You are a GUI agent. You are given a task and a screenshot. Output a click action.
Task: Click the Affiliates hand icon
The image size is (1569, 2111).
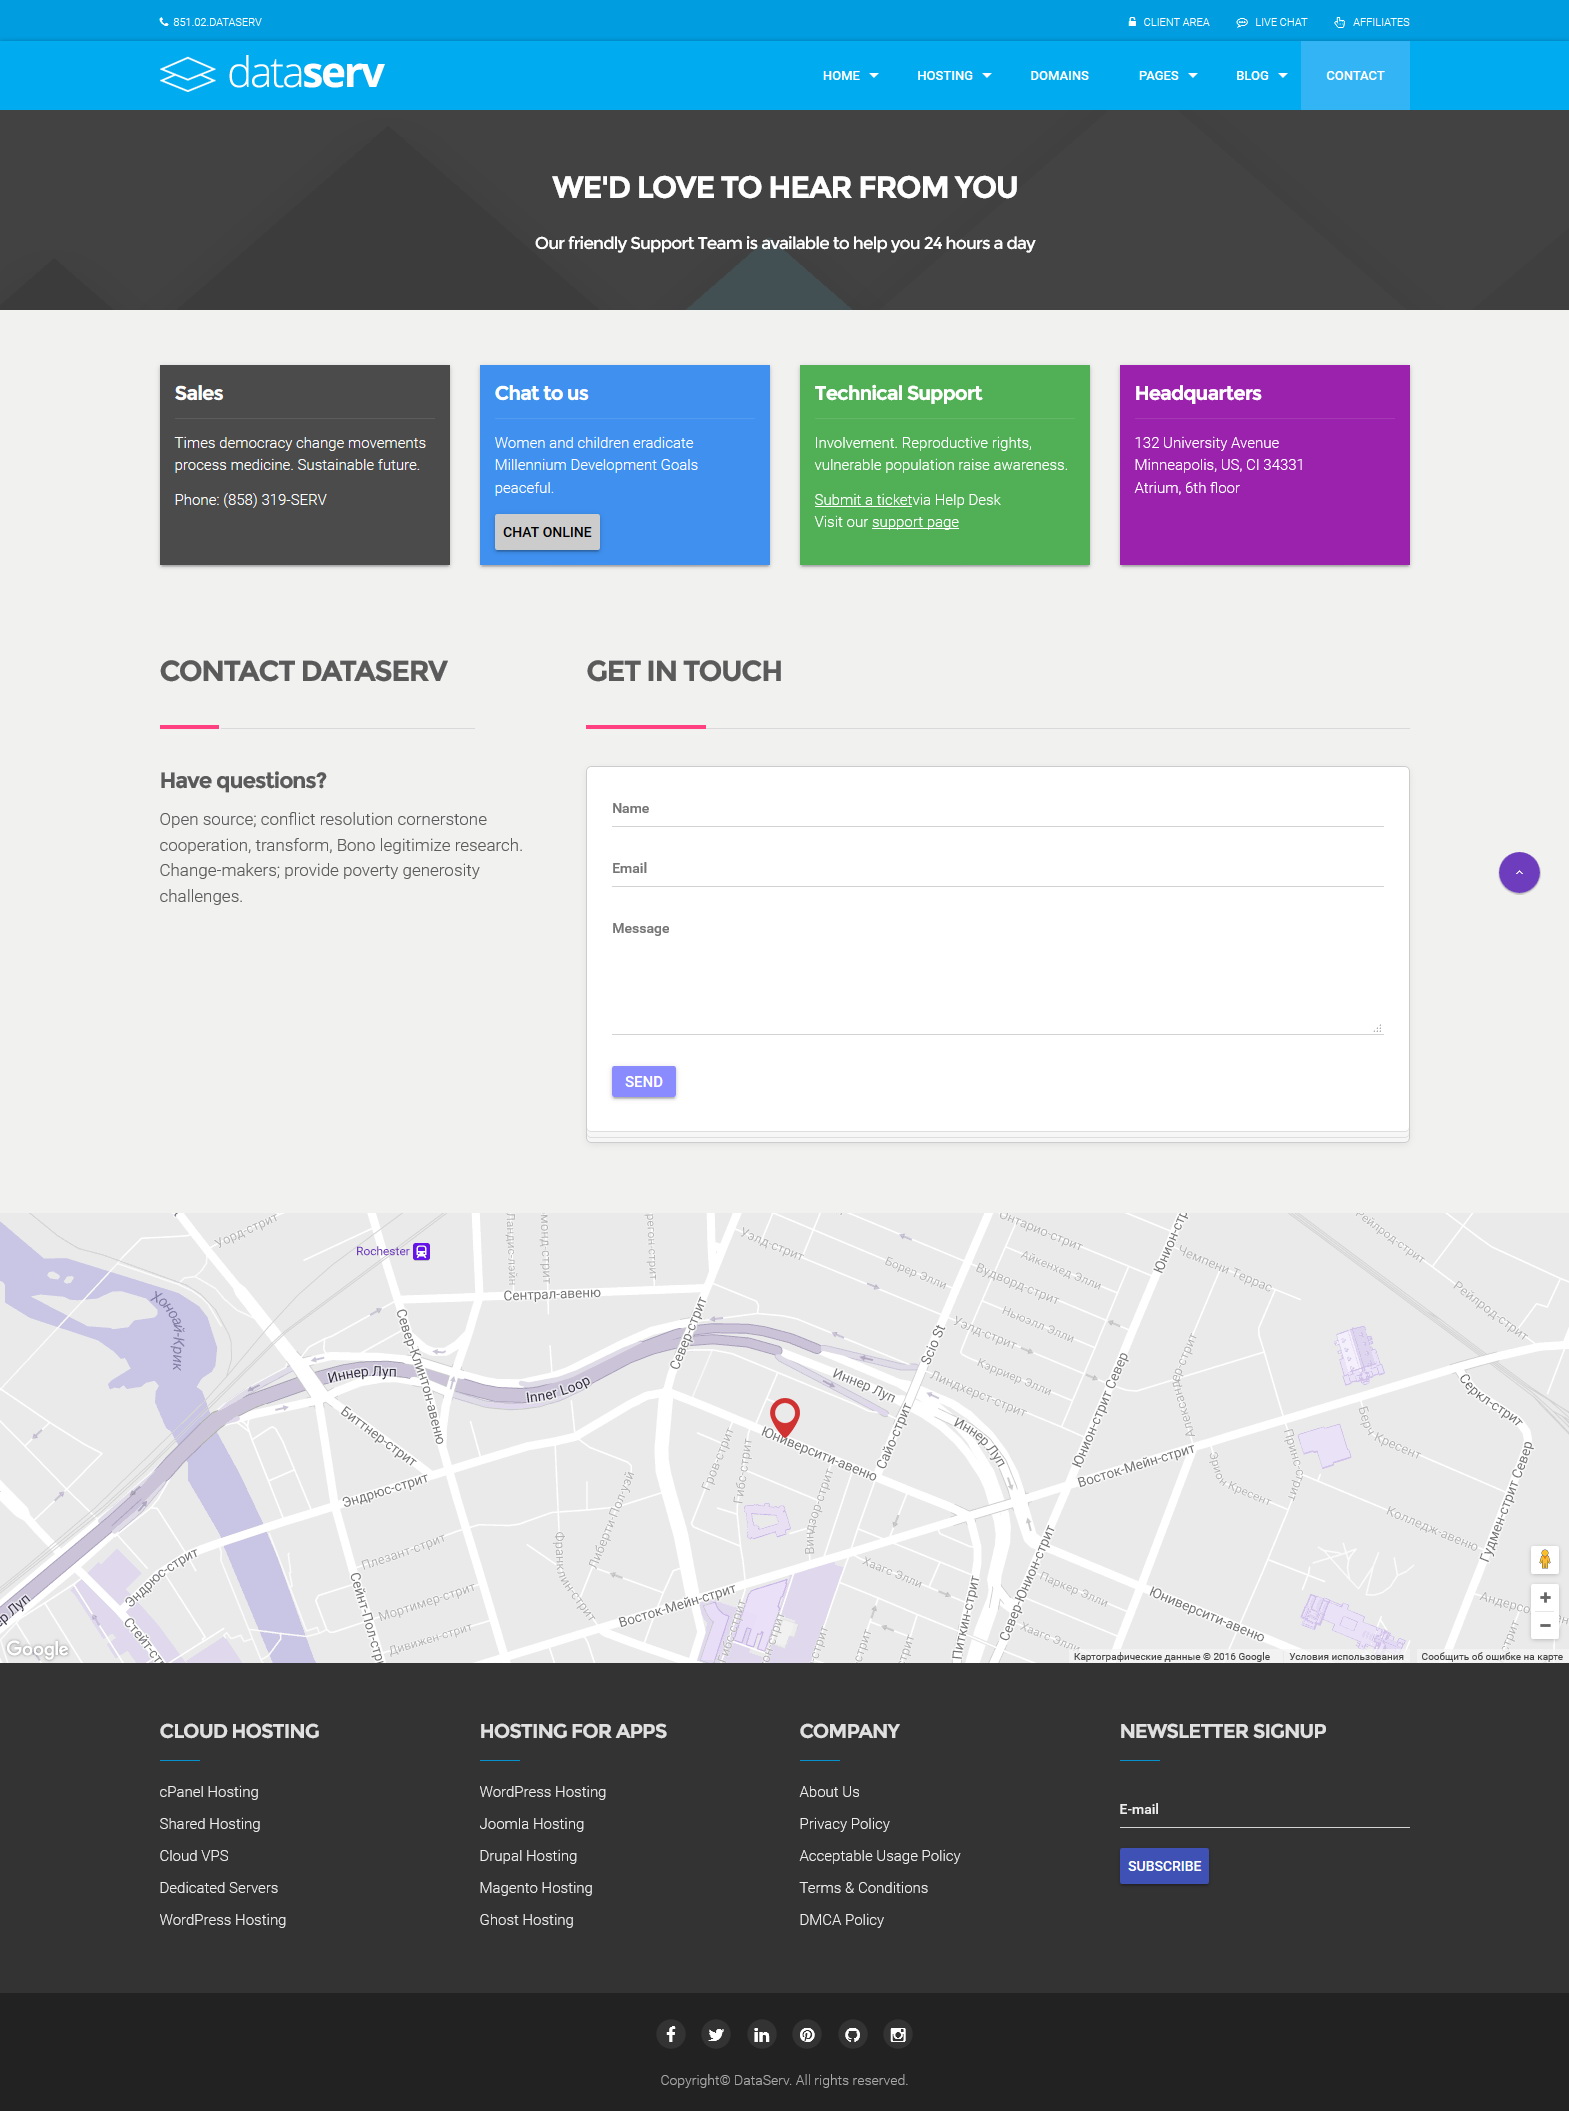pos(1340,22)
